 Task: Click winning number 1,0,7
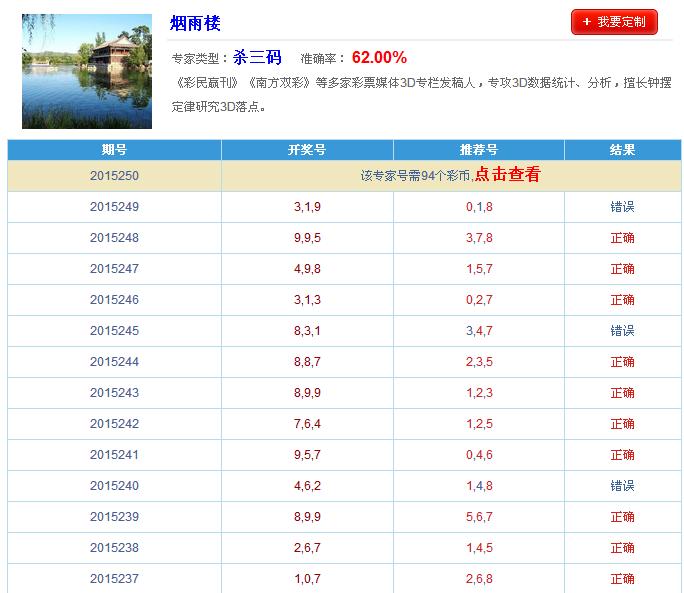tap(307, 579)
